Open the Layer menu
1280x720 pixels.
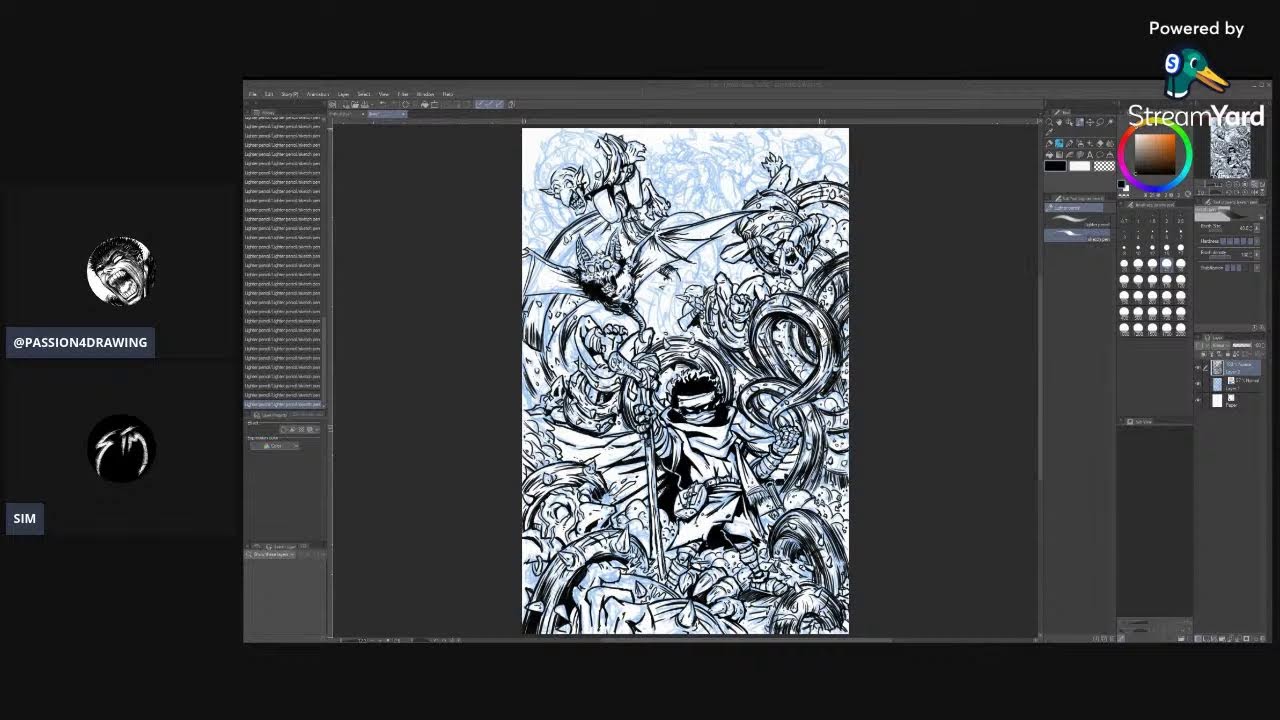(x=343, y=94)
